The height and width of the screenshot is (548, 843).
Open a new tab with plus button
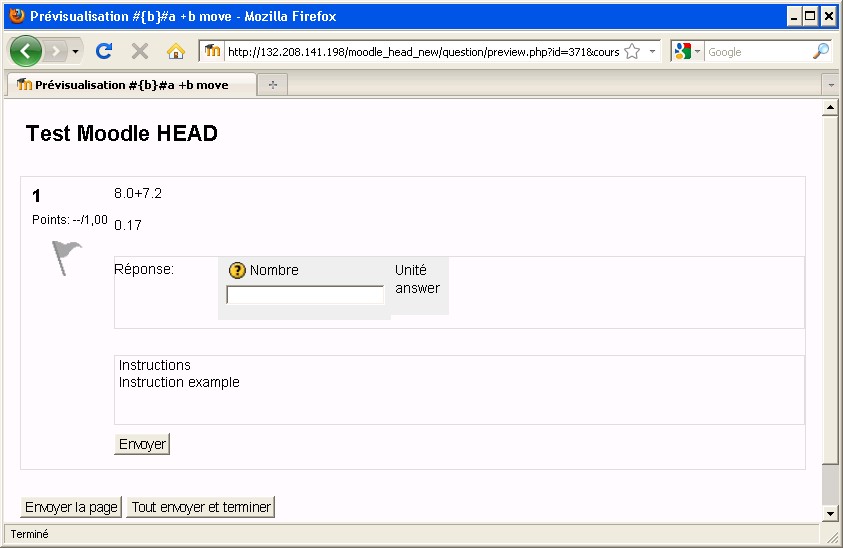(273, 85)
